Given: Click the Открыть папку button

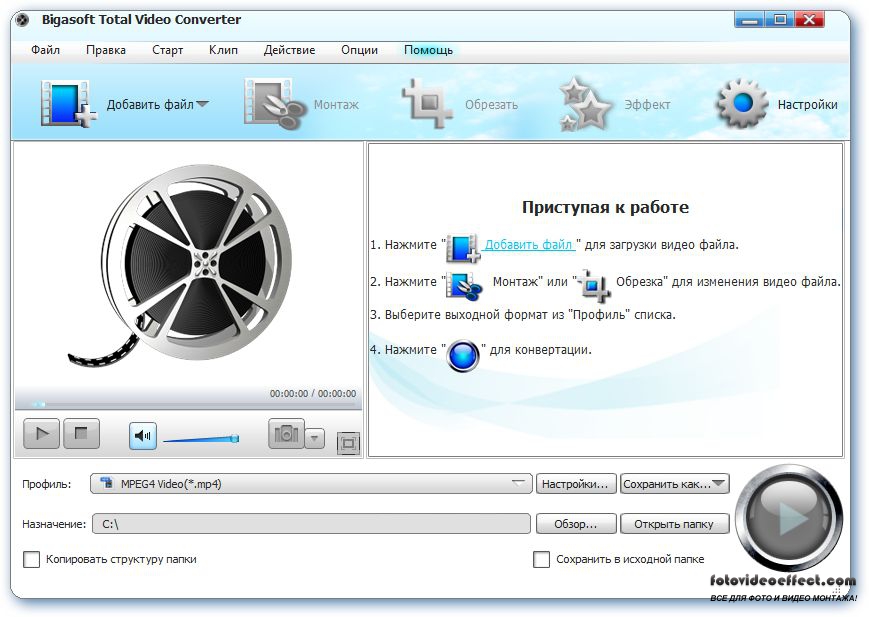Looking at the screenshot, I should pos(674,524).
